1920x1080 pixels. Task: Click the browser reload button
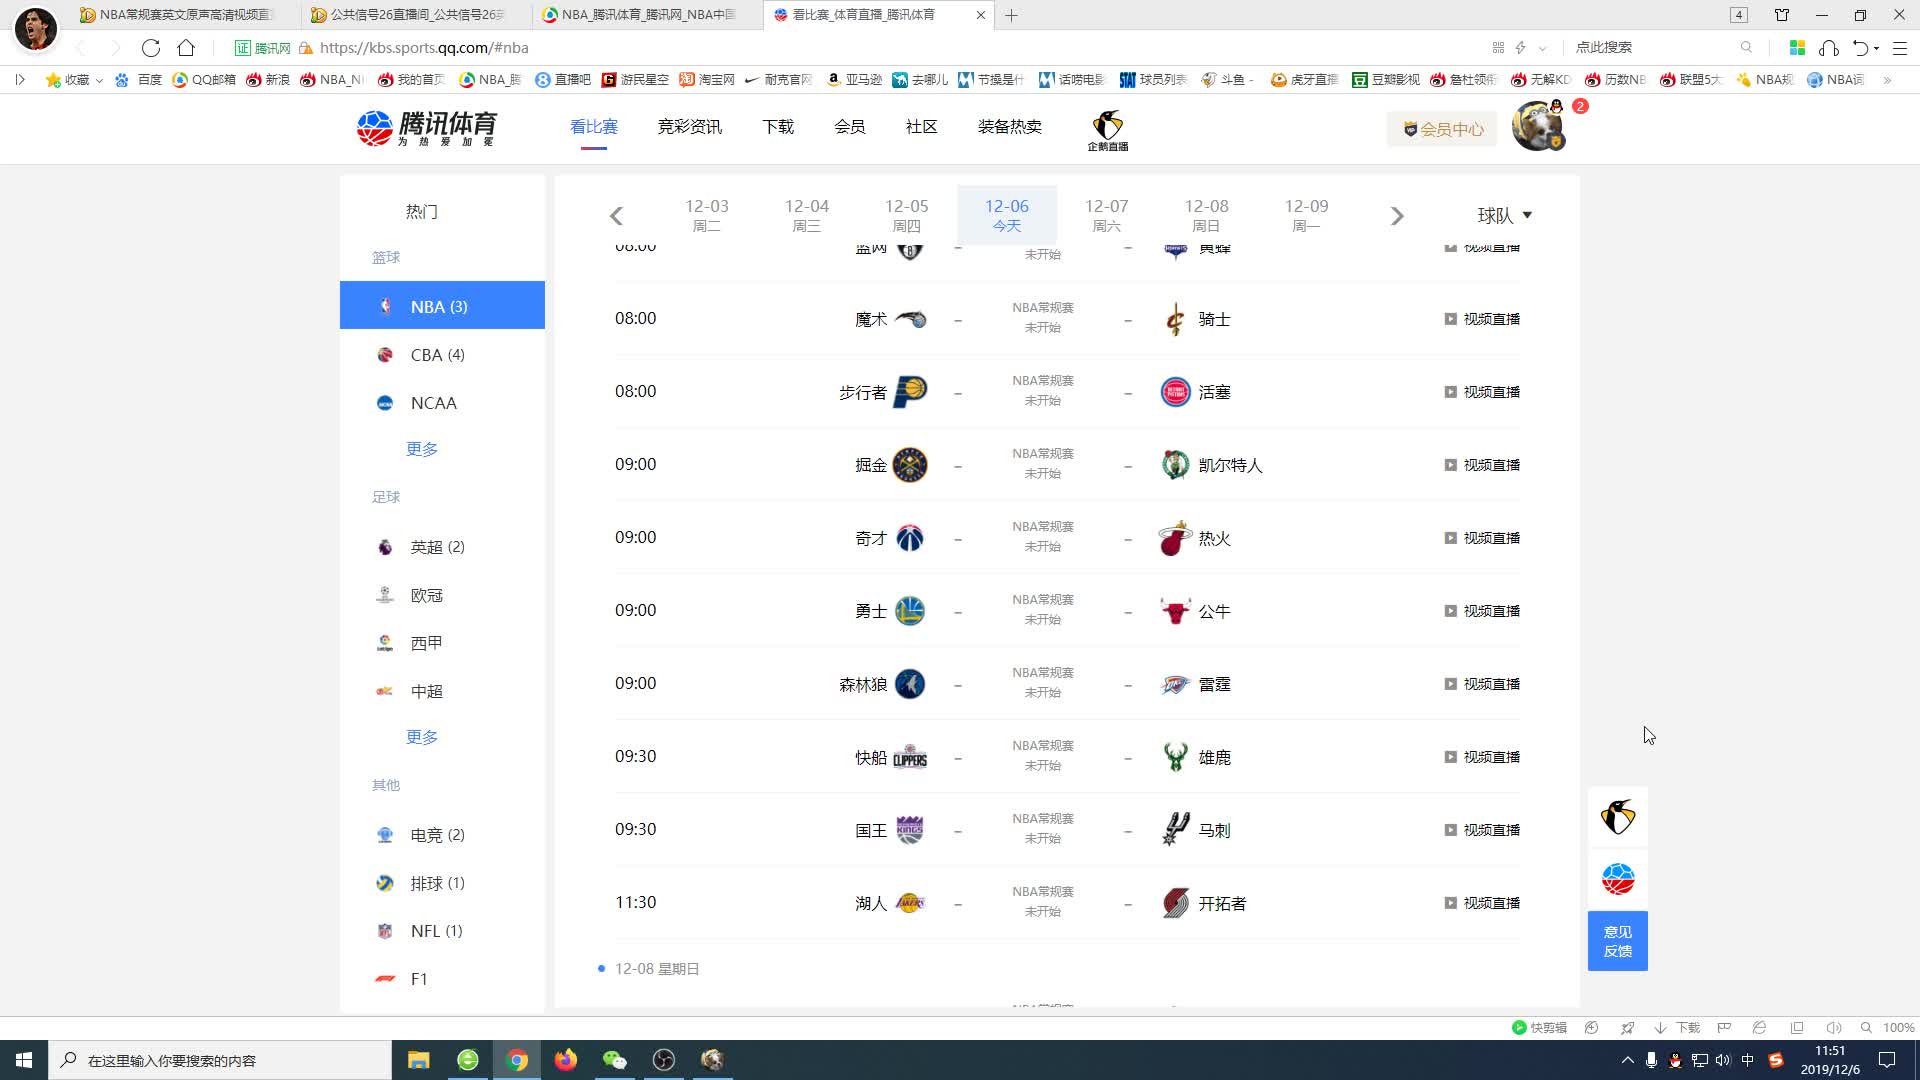(x=151, y=48)
